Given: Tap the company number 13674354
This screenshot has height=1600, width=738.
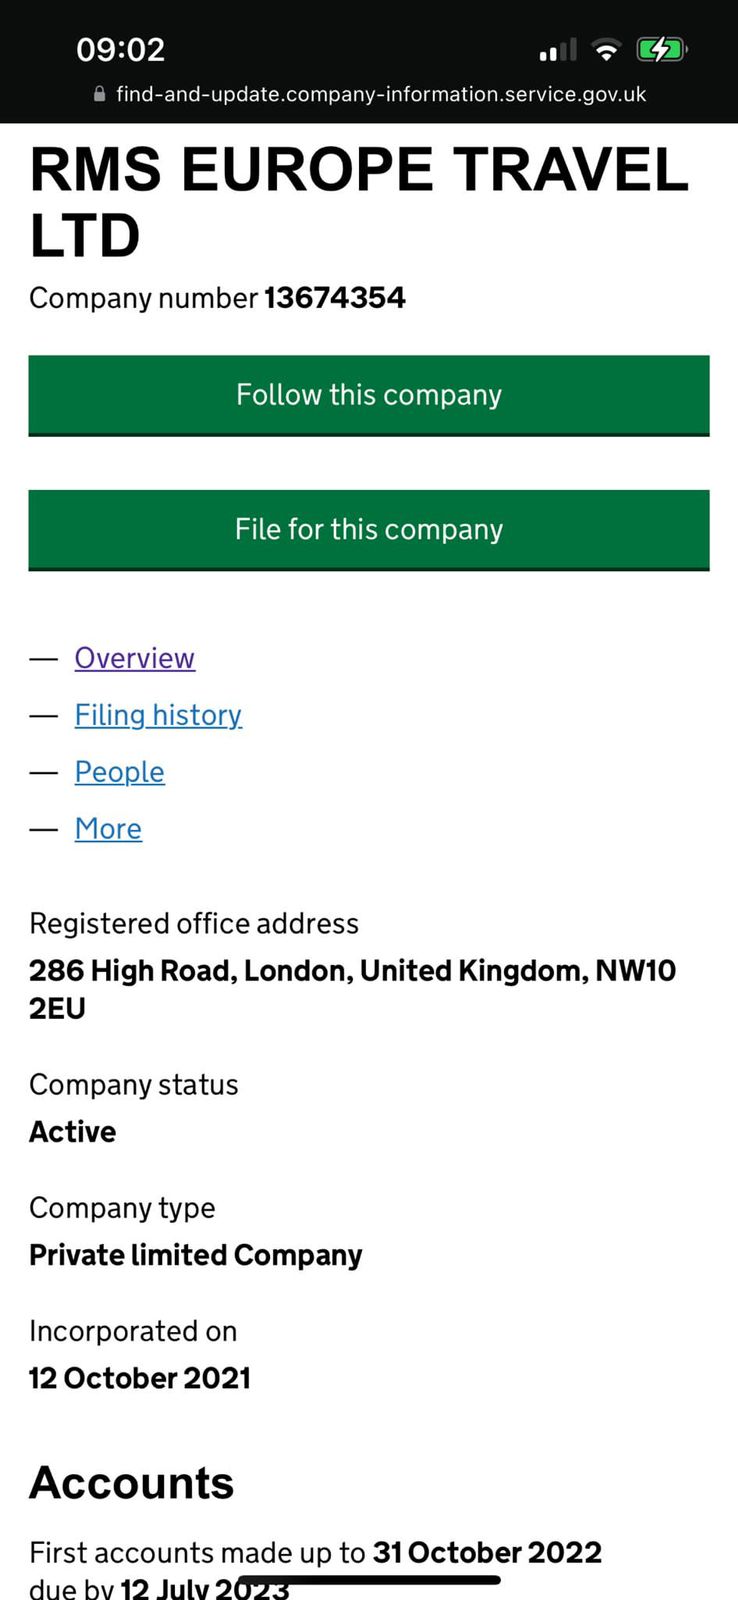Looking at the screenshot, I should [x=334, y=298].
